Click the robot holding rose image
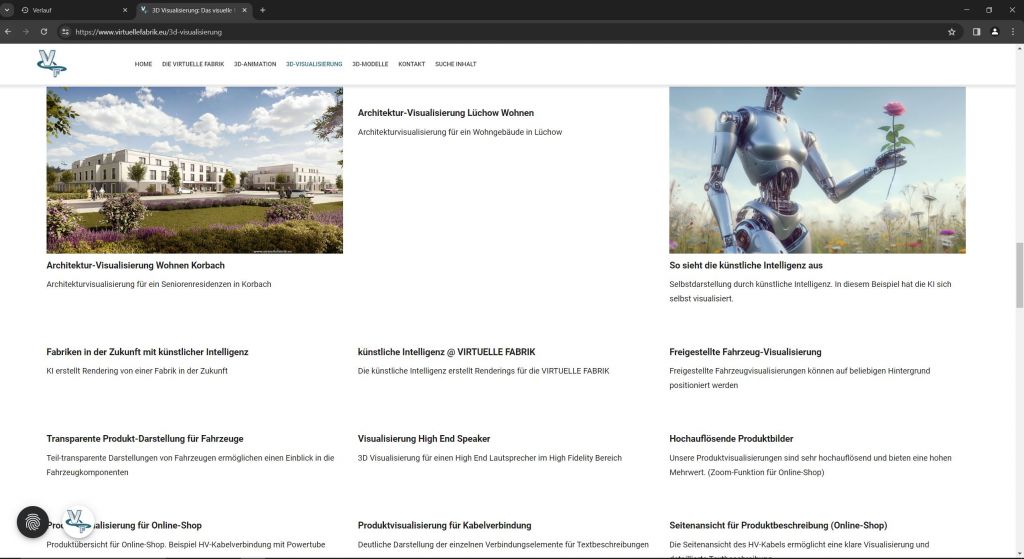This screenshot has width=1024, height=559. [x=817, y=169]
